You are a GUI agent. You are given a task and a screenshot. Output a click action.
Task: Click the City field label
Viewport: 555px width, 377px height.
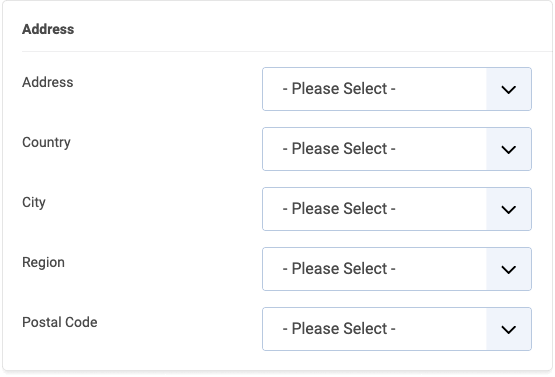click(x=34, y=202)
